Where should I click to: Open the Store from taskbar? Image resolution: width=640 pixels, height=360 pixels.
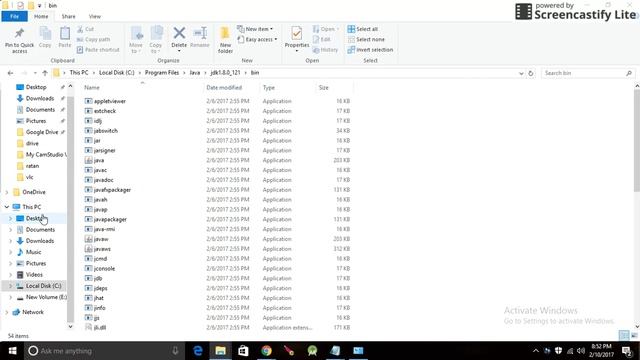243,351
